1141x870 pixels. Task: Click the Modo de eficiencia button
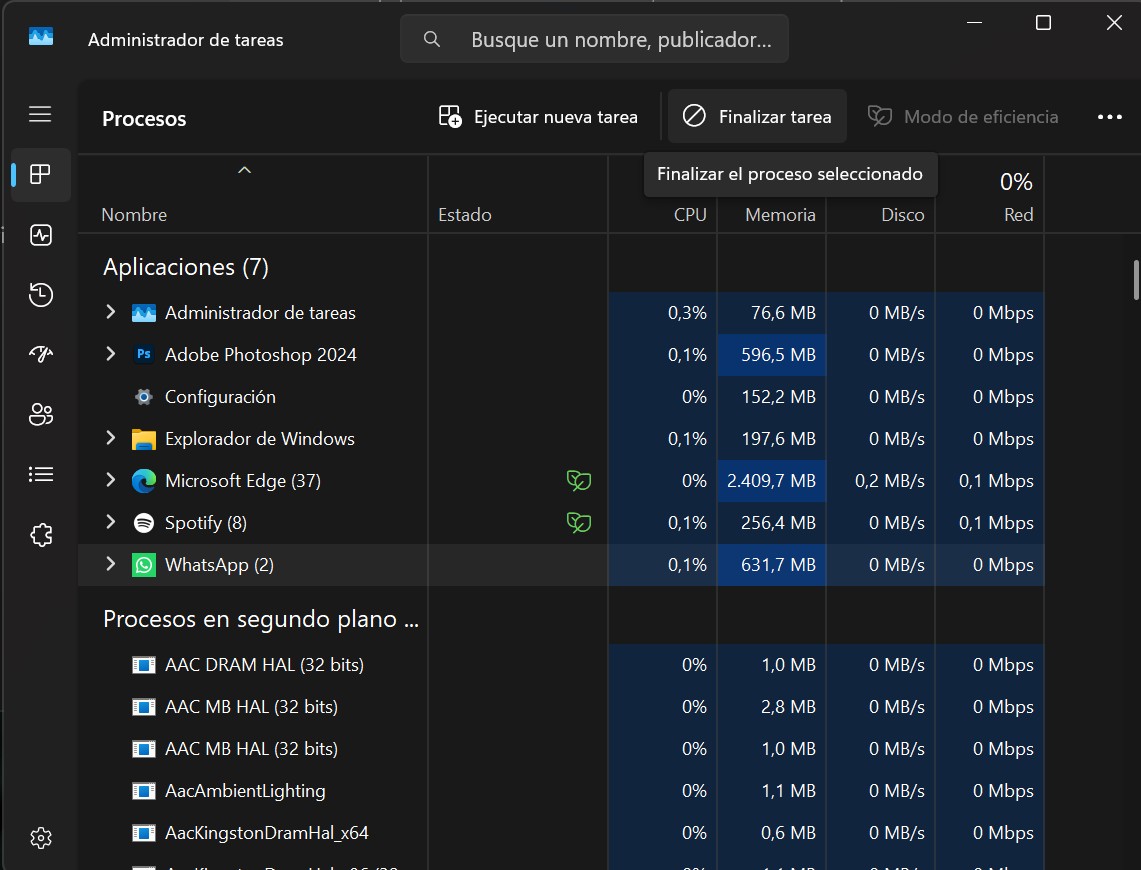pos(963,116)
